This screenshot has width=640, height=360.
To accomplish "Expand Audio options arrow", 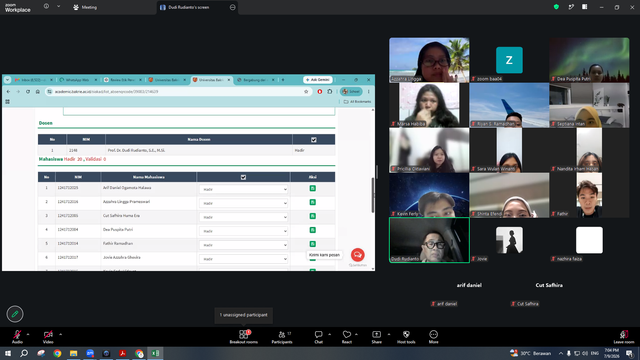I will pyautogui.click(x=28, y=334).
